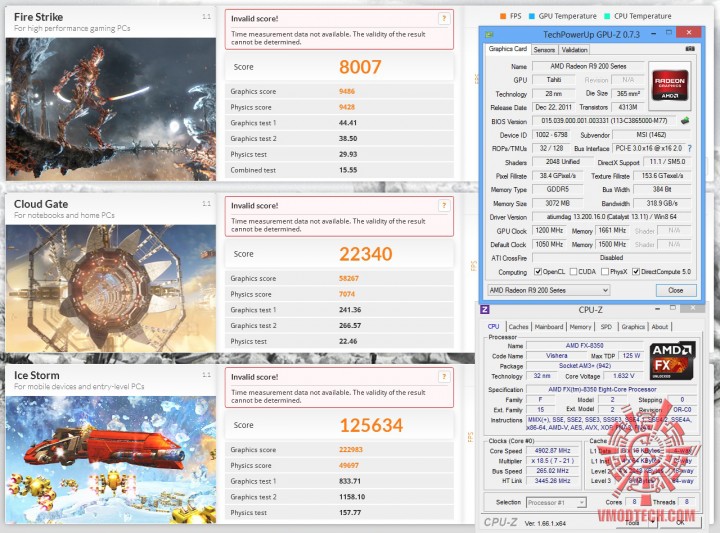
Task: Click Fire Strike graphics score 9486
Action: 347,91
